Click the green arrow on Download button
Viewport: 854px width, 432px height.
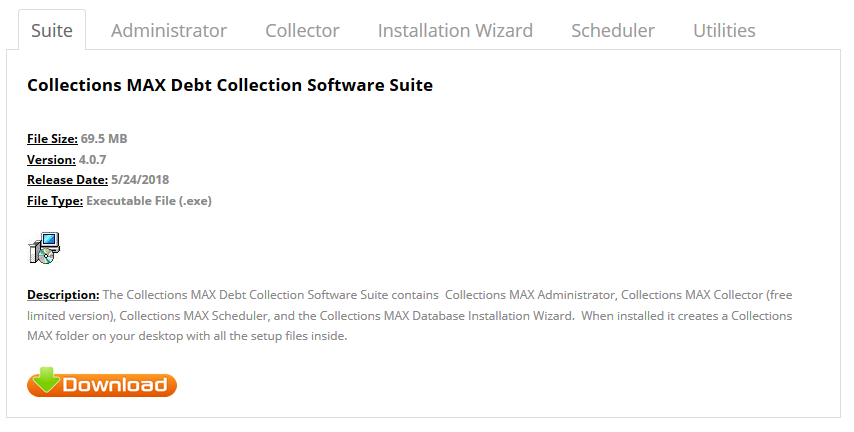(x=46, y=379)
